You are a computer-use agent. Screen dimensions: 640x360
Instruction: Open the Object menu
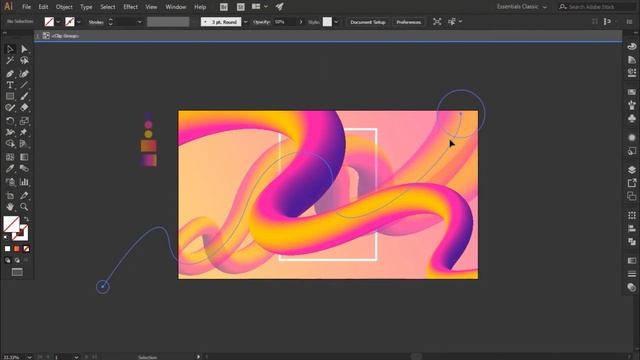[64, 7]
